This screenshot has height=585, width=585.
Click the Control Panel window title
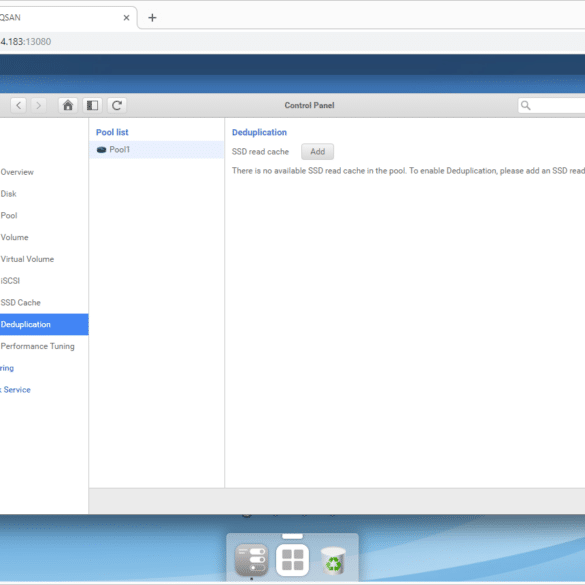click(309, 106)
